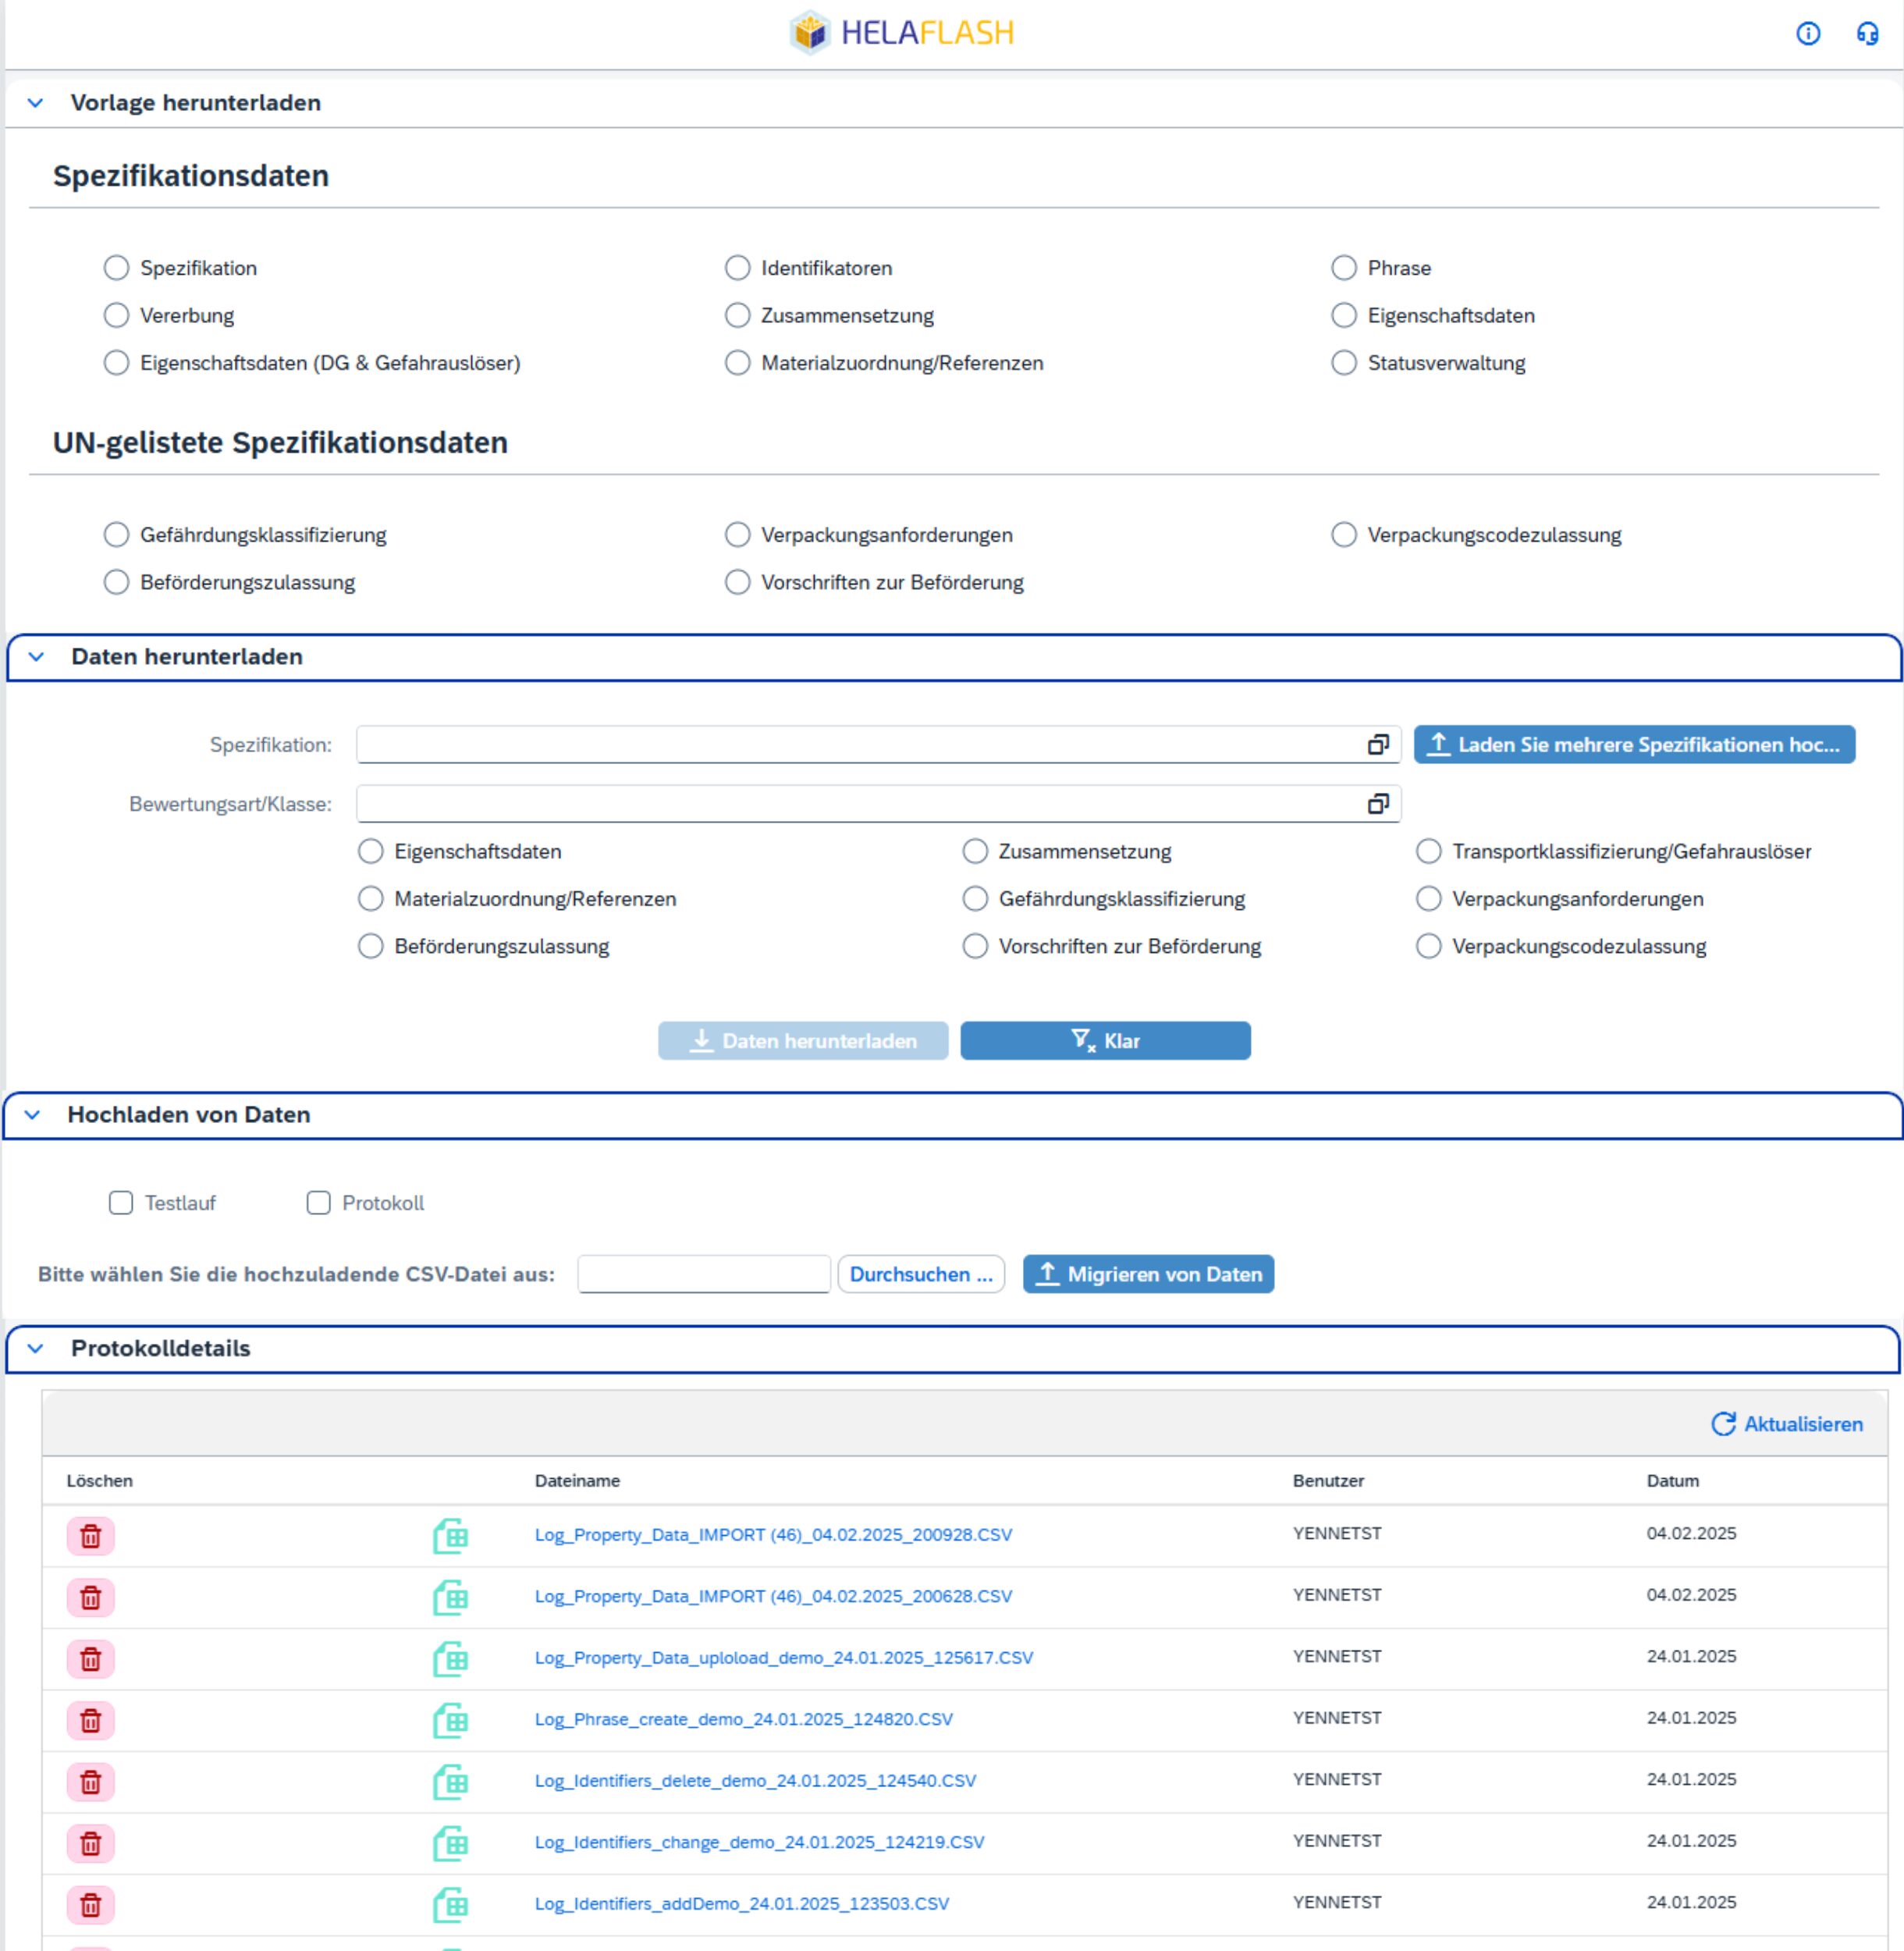Delete log Property_Data_IMPORT 200928 row

coord(91,1536)
